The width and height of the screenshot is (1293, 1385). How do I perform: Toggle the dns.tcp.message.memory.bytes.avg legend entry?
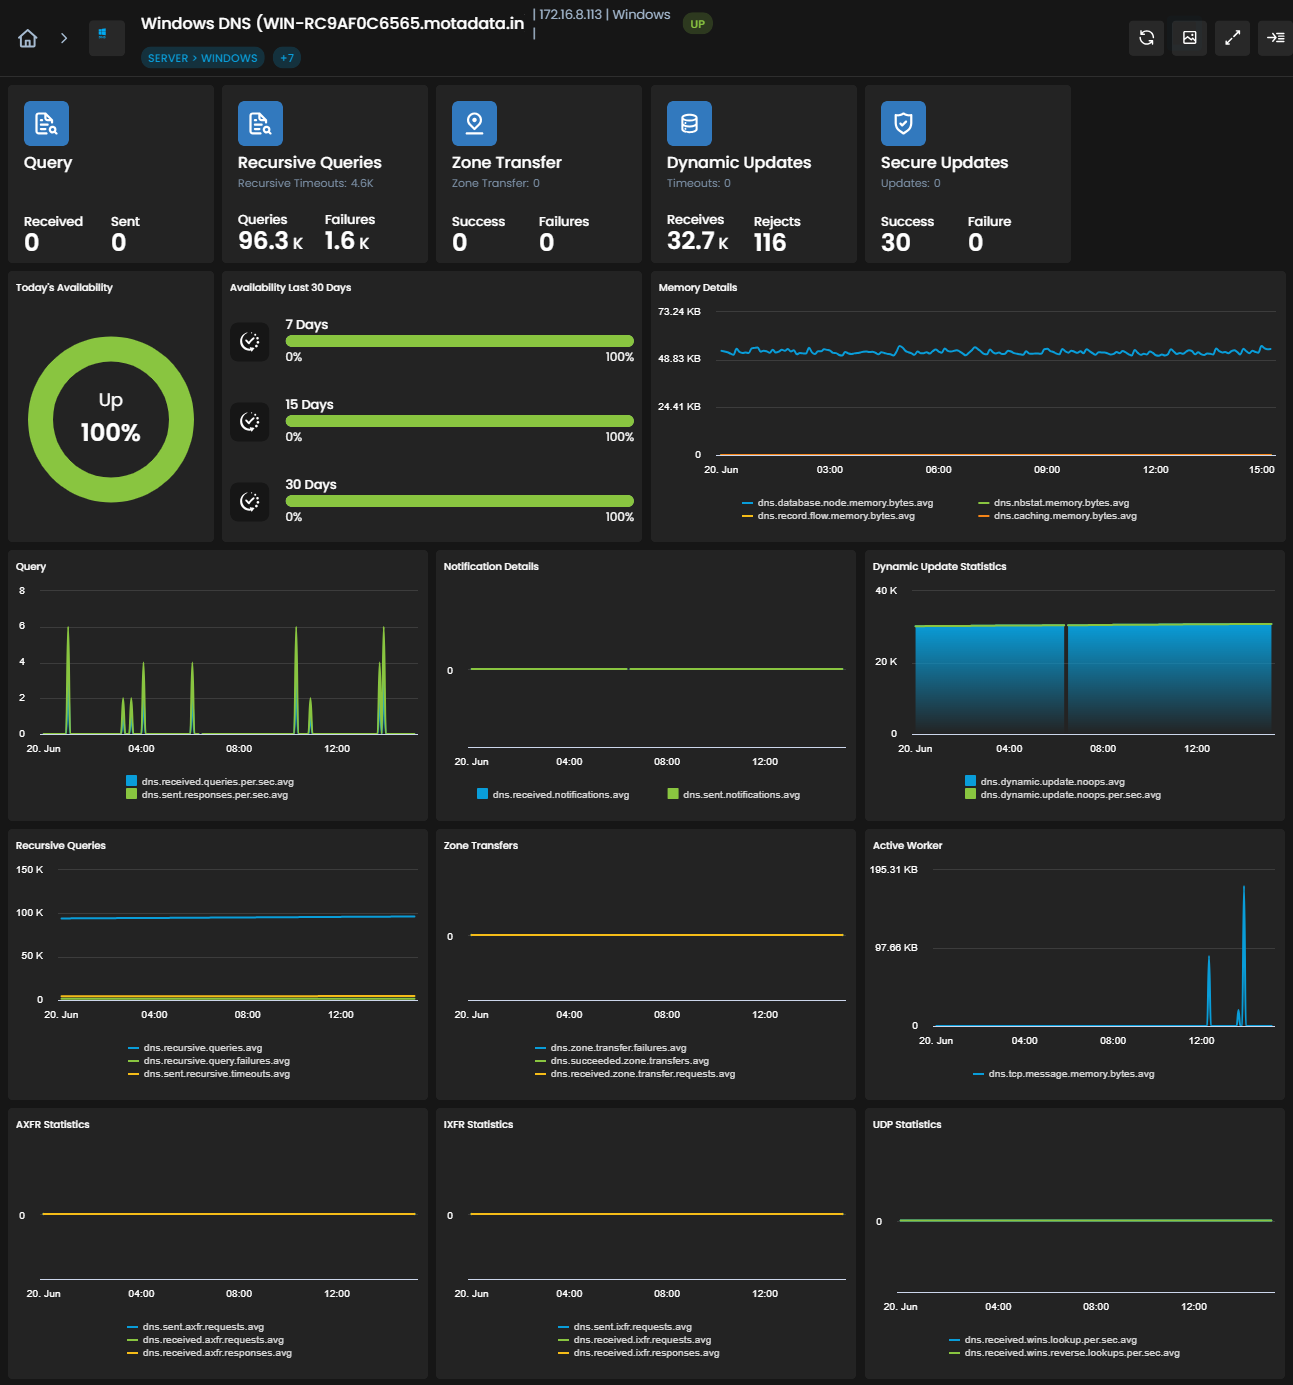[1064, 1074]
